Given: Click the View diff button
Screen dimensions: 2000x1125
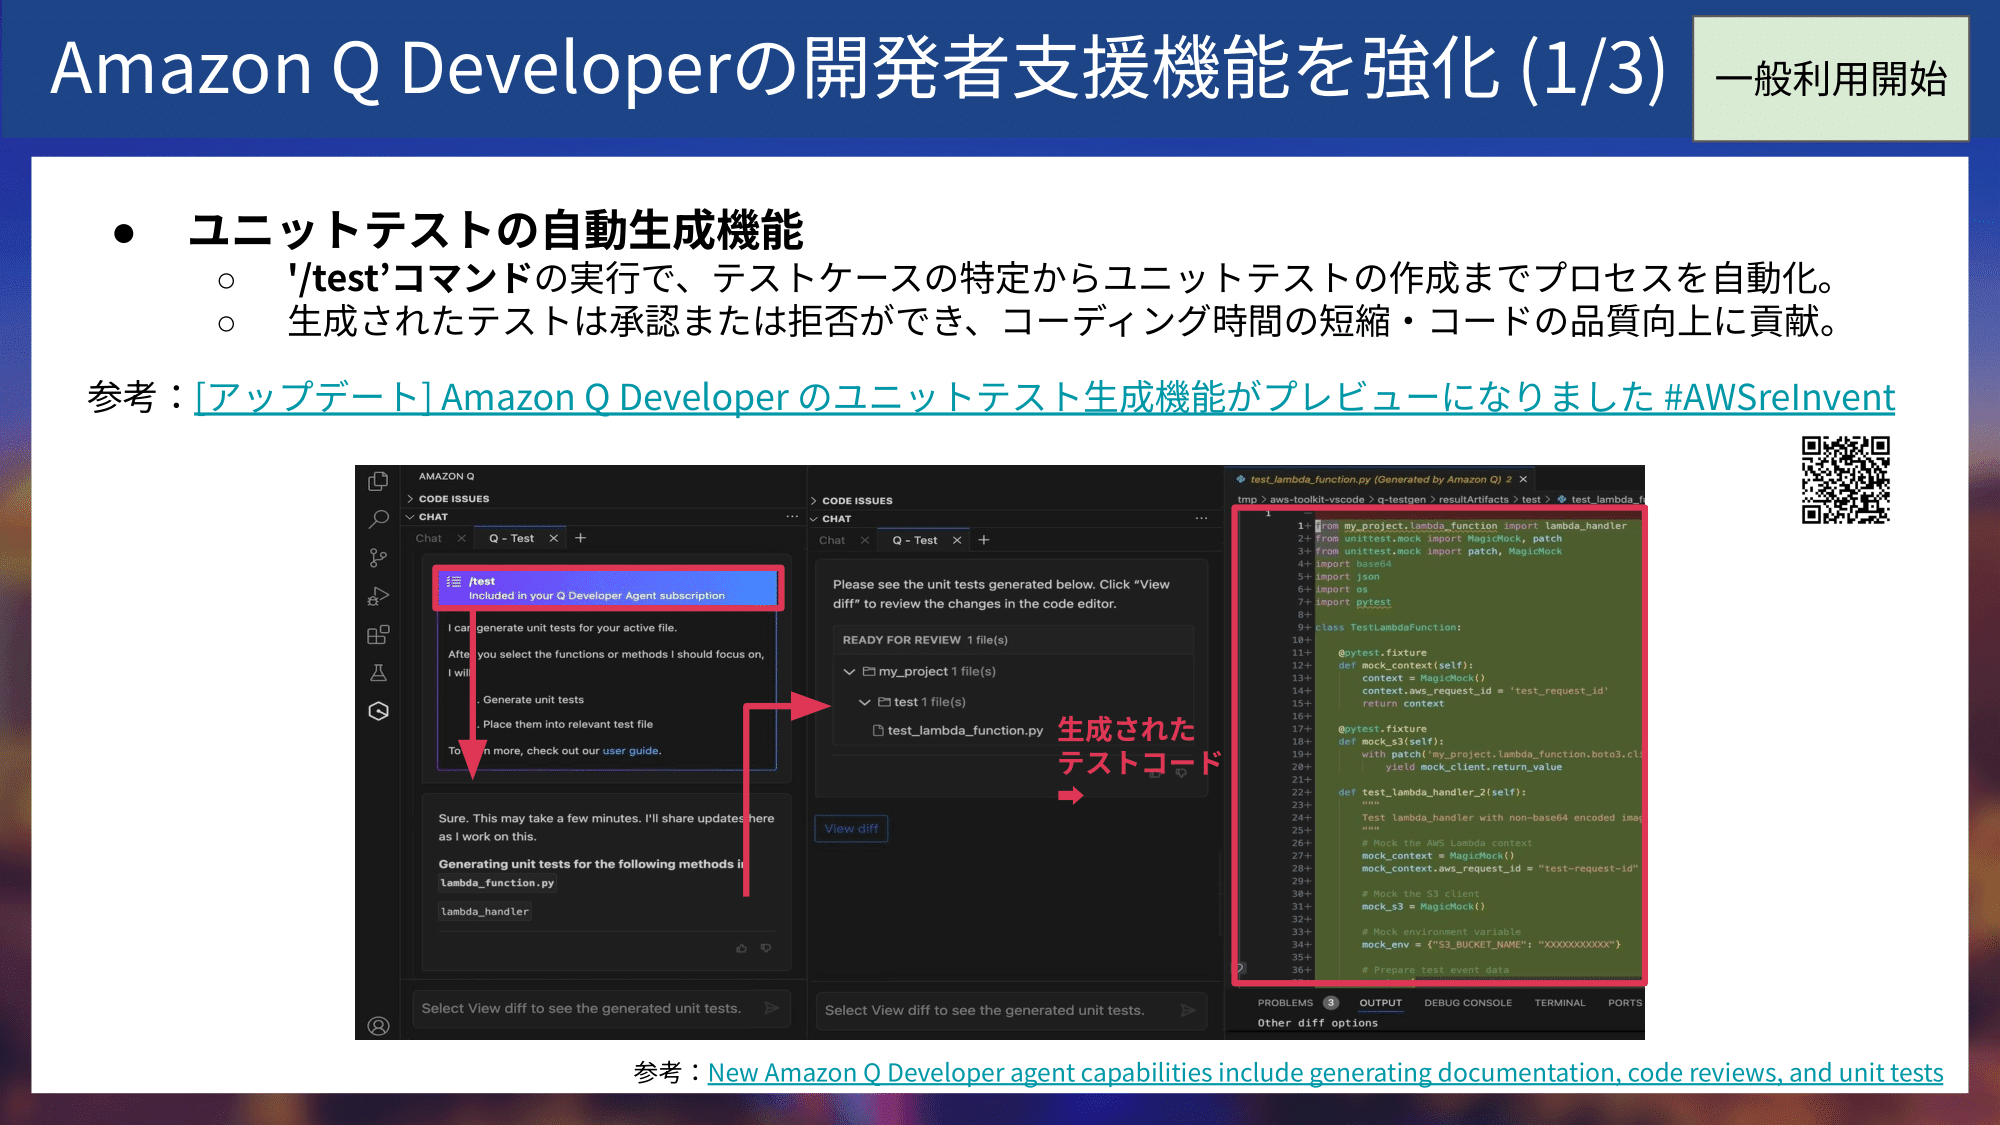Looking at the screenshot, I should 851,828.
